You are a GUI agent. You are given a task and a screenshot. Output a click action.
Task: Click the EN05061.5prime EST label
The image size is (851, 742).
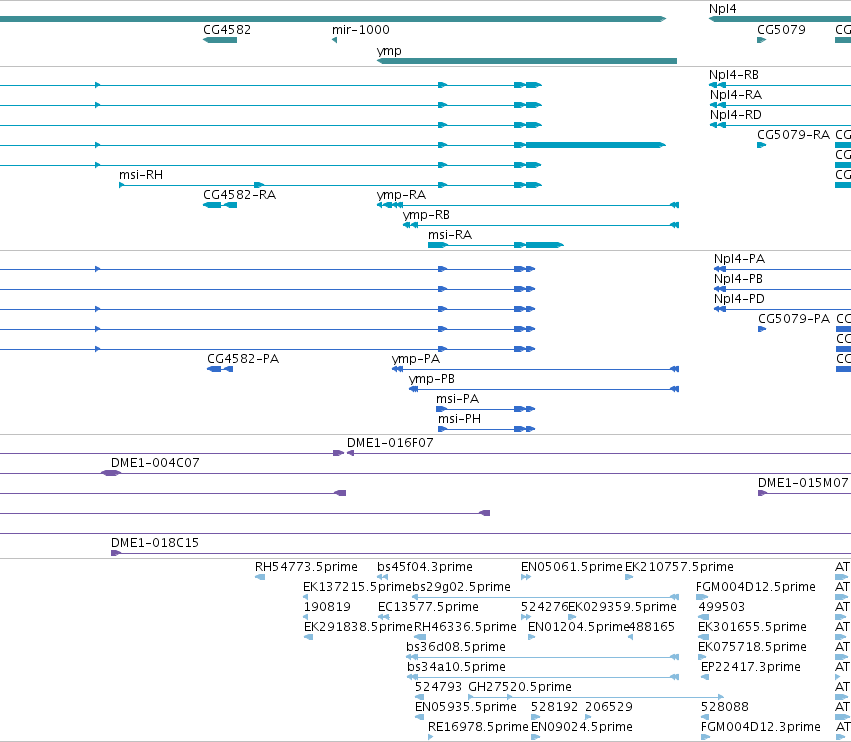[571, 567]
